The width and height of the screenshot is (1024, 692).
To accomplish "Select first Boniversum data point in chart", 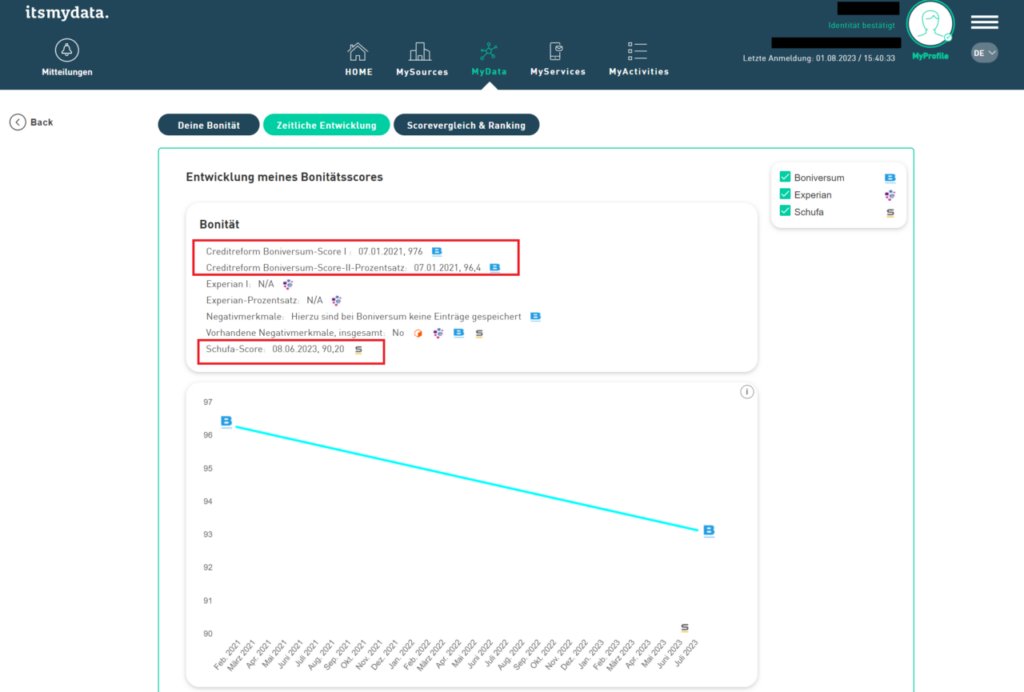I will [x=226, y=421].
